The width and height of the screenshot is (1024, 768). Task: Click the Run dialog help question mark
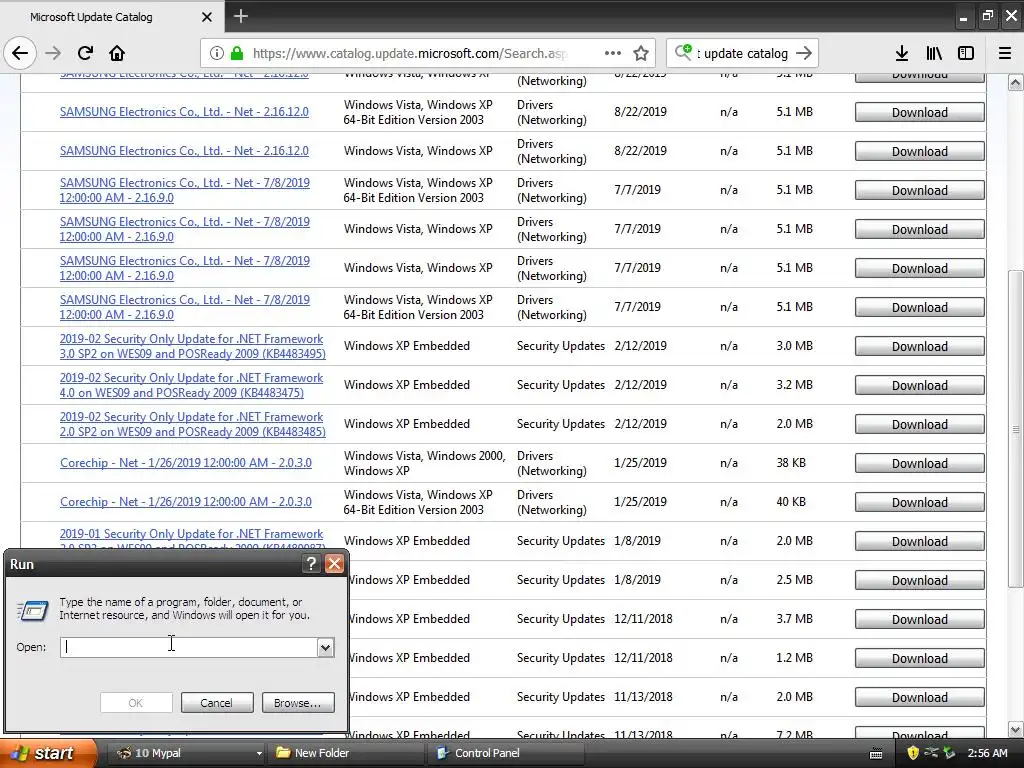coord(312,564)
